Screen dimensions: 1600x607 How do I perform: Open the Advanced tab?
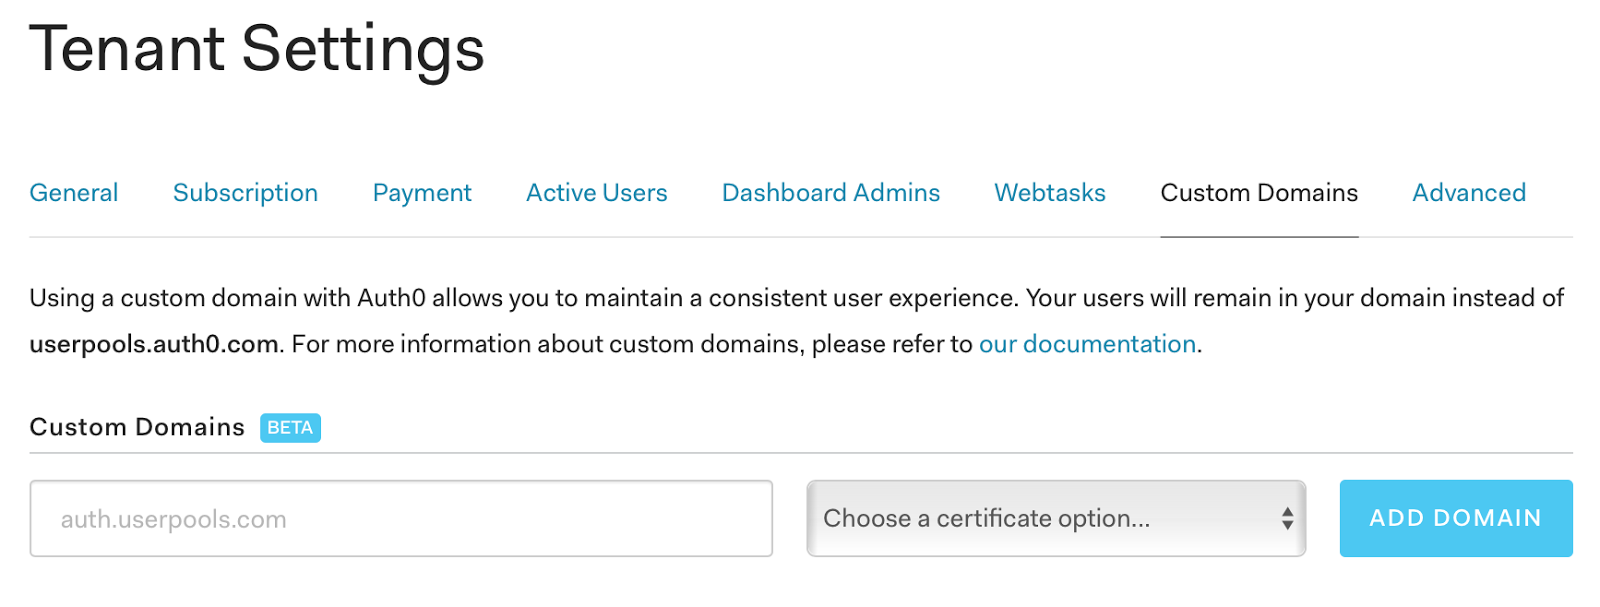[1469, 193]
